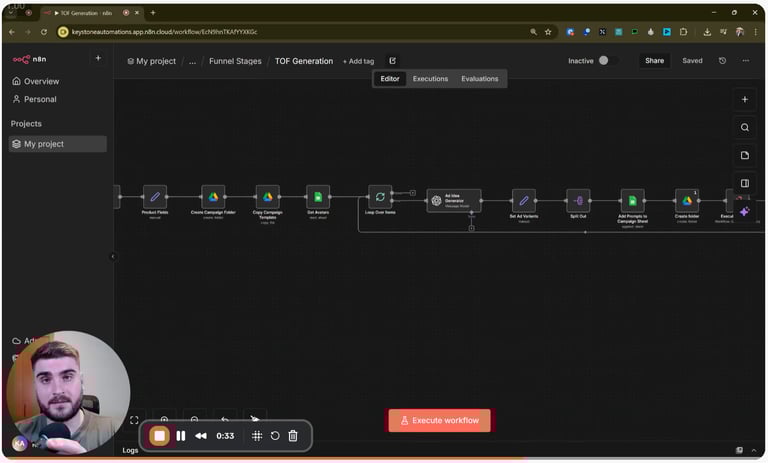Select the Split Out node
Screen dimensions: 768x463
[578, 201]
